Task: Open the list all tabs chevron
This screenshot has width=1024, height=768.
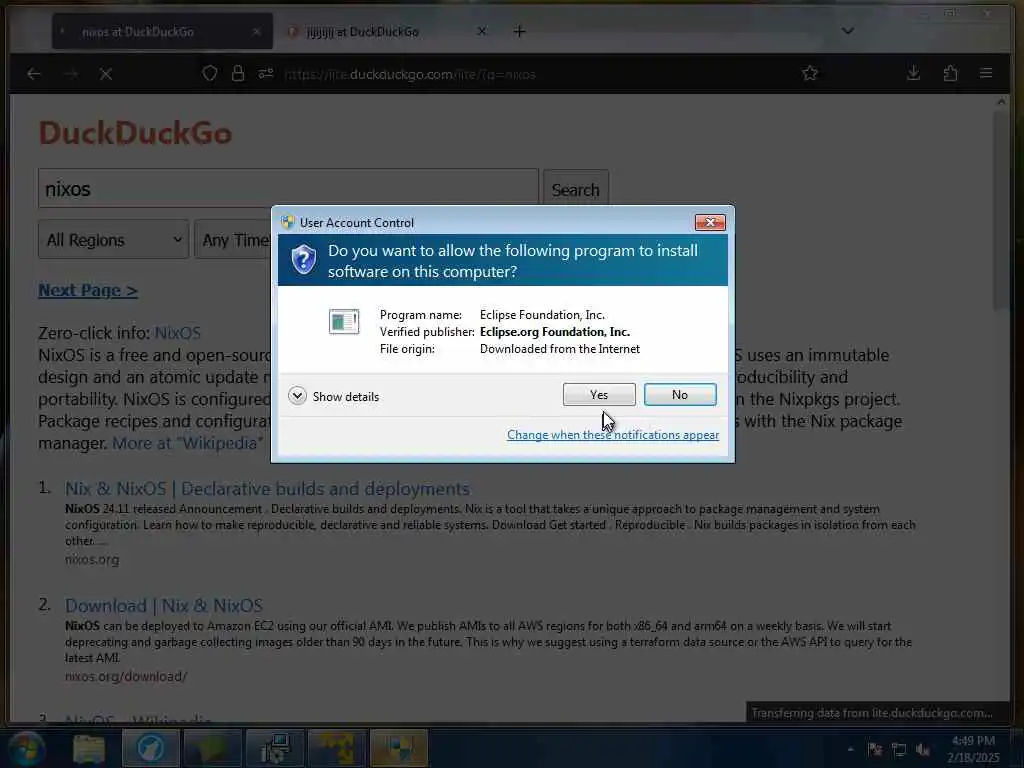Action: tap(848, 31)
